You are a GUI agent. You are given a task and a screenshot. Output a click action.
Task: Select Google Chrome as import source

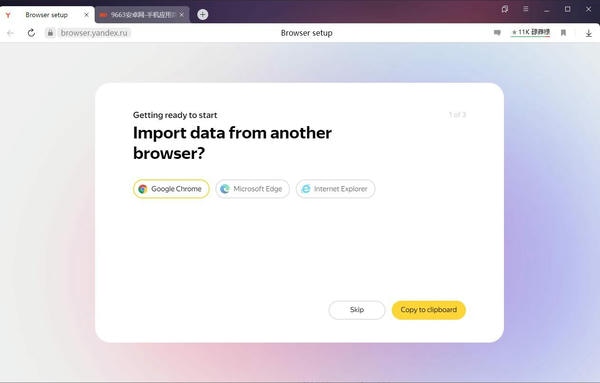pyautogui.click(x=171, y=189)
